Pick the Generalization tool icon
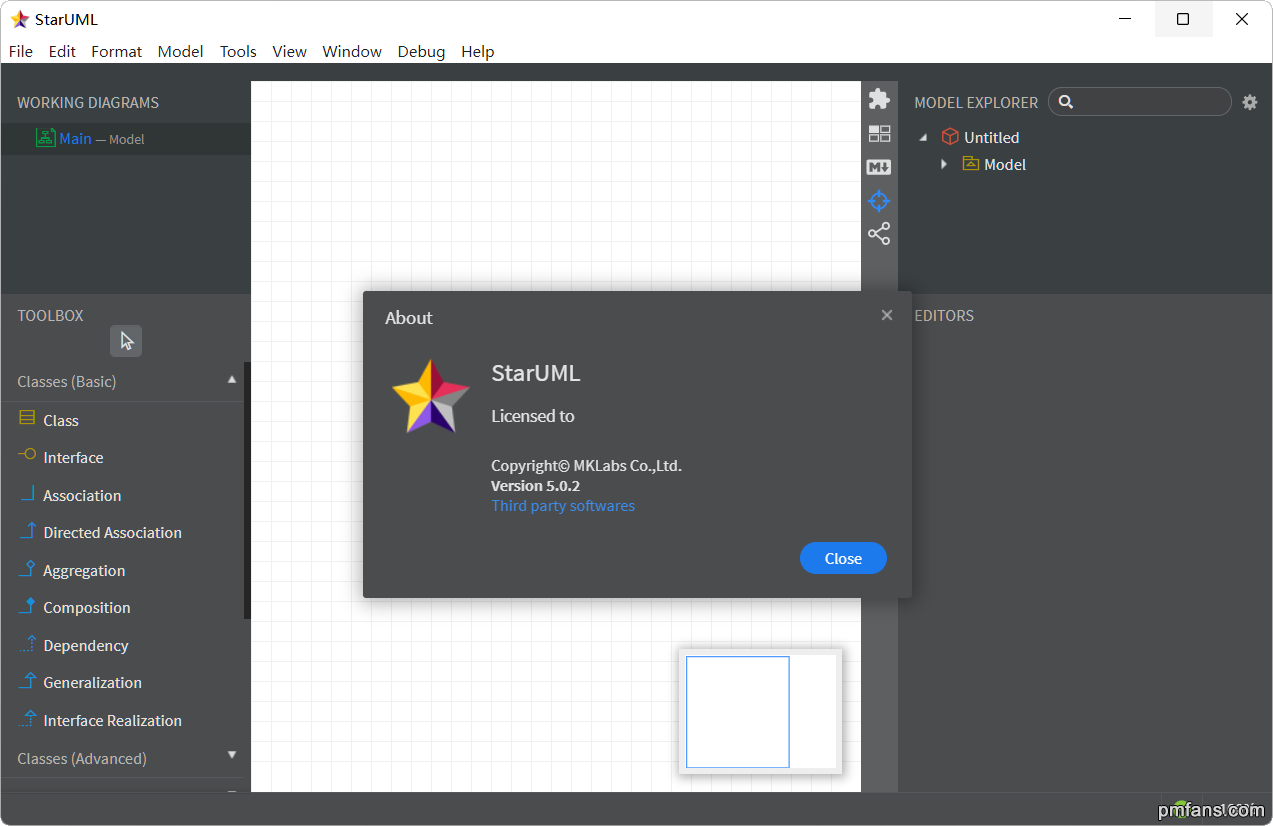1273x826 pixels. click(27, 681)
